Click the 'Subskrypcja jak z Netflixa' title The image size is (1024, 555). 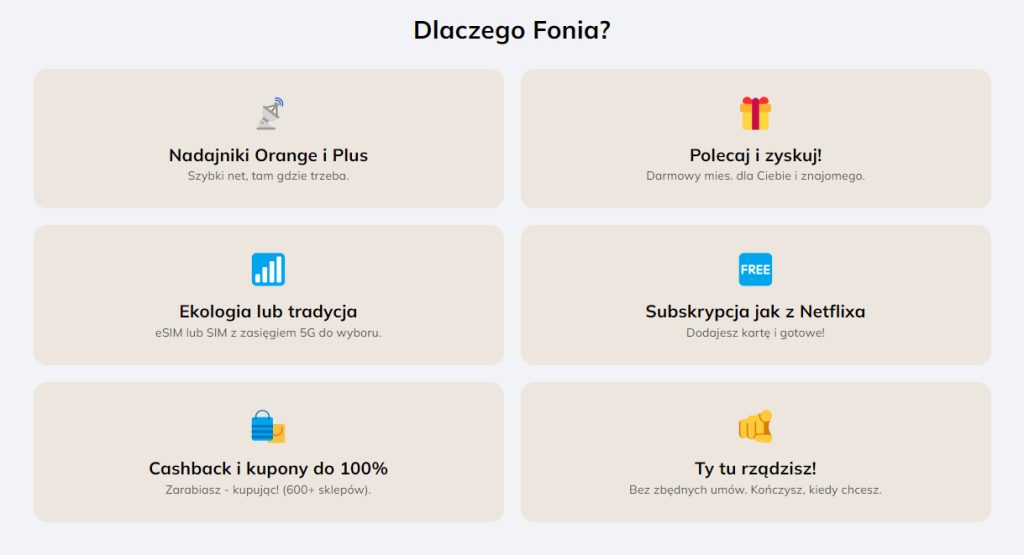755,311
